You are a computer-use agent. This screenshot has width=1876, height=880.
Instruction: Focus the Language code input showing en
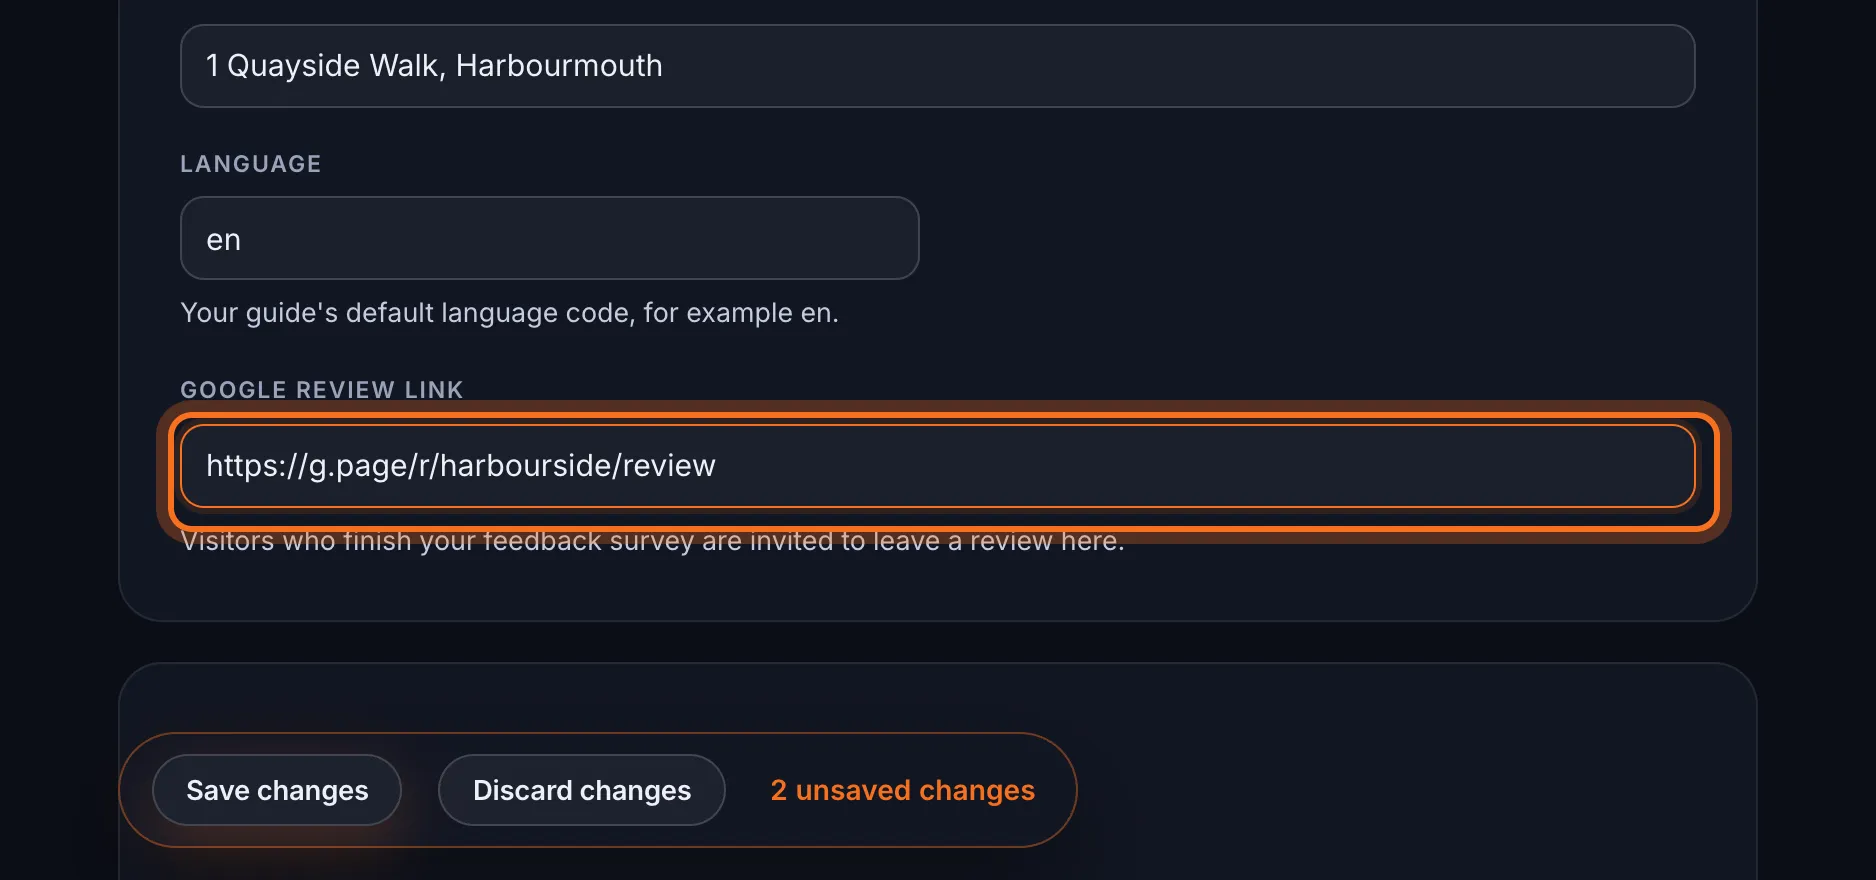(549, 238)
